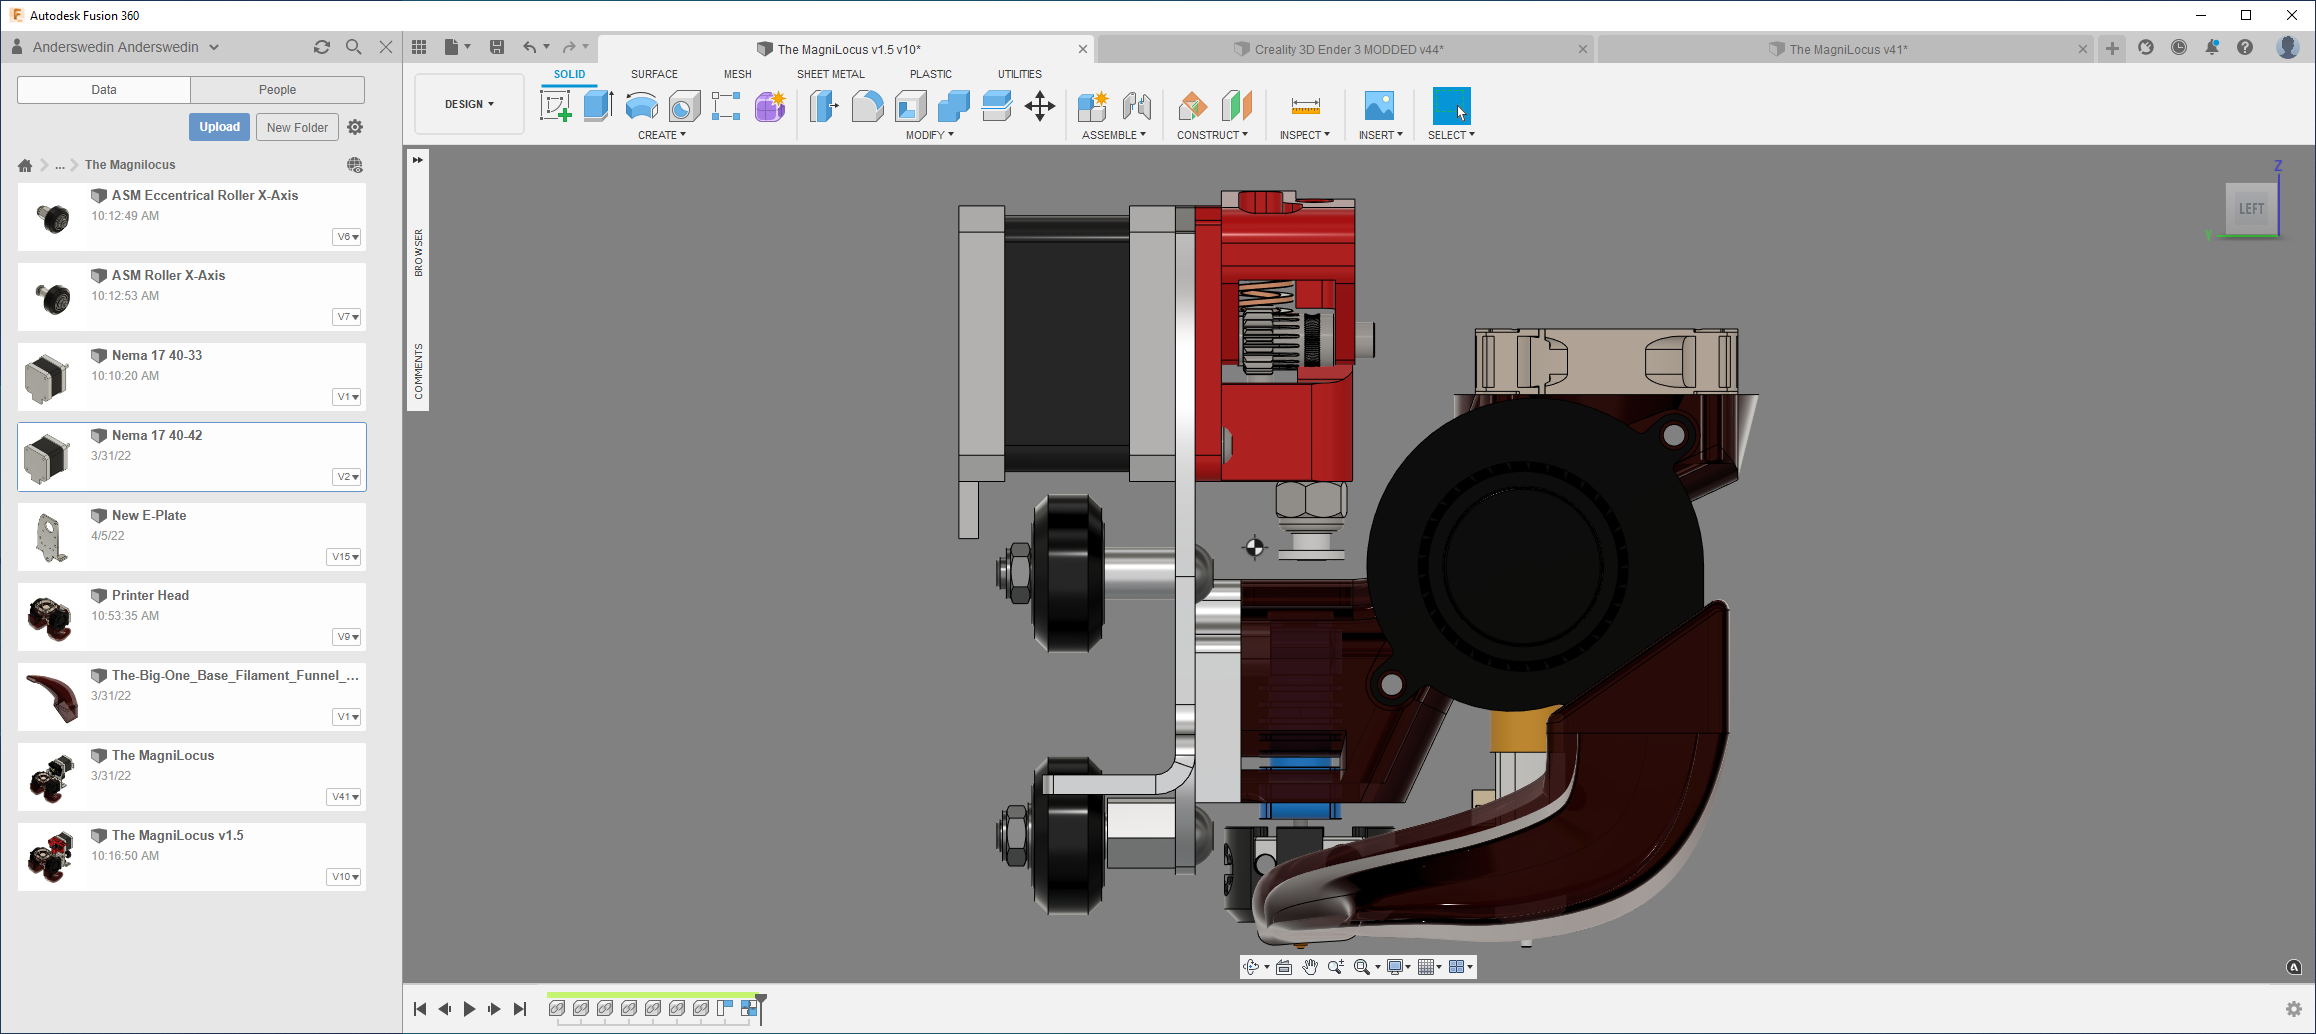This screenshot has height=1034, width=2316.
Task: Click the Insert image icon
Action: (1379, 105)
